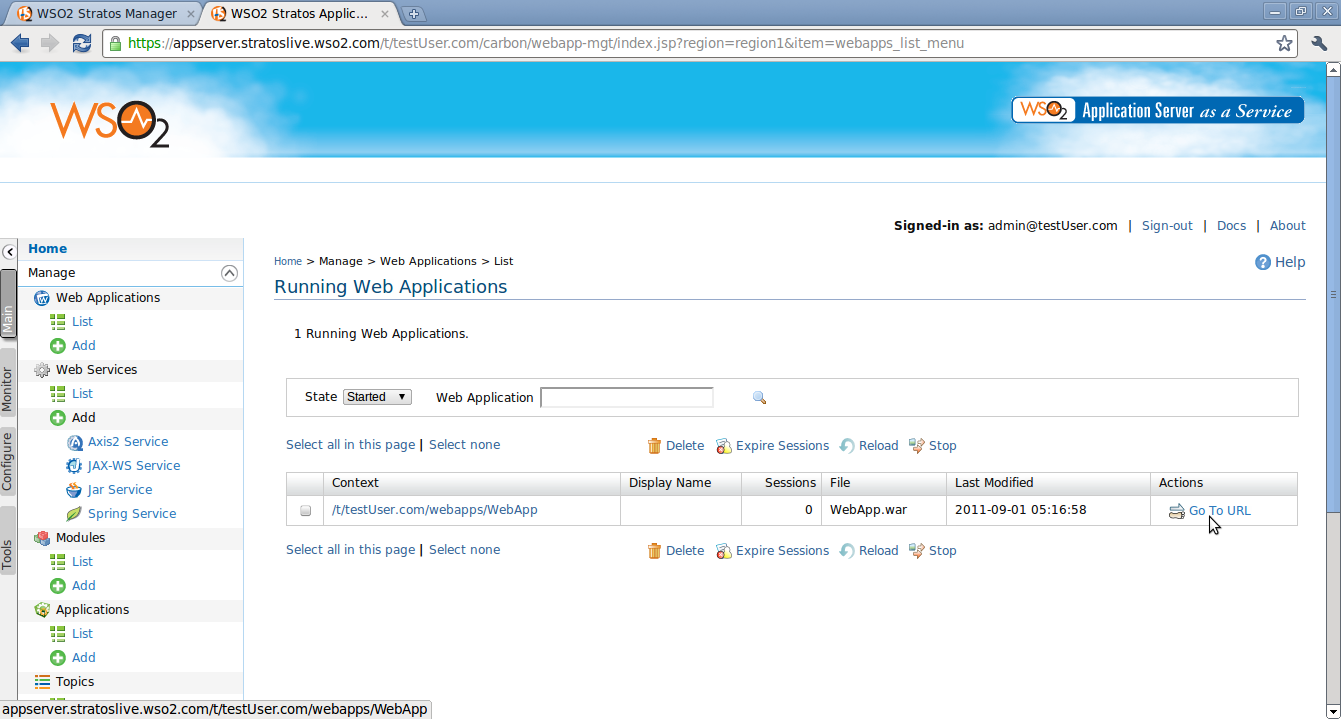The height and width of the screenshot is (719, 1341).
Task: Open the browser wrench menu
Action: coord(1318,43)
